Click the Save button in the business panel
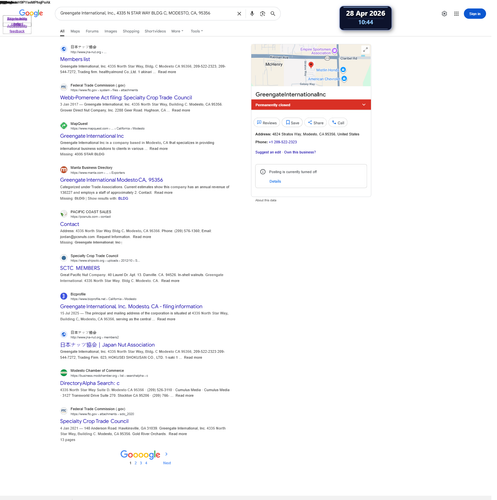Viewport: 497px width, 500px height. 292,123
